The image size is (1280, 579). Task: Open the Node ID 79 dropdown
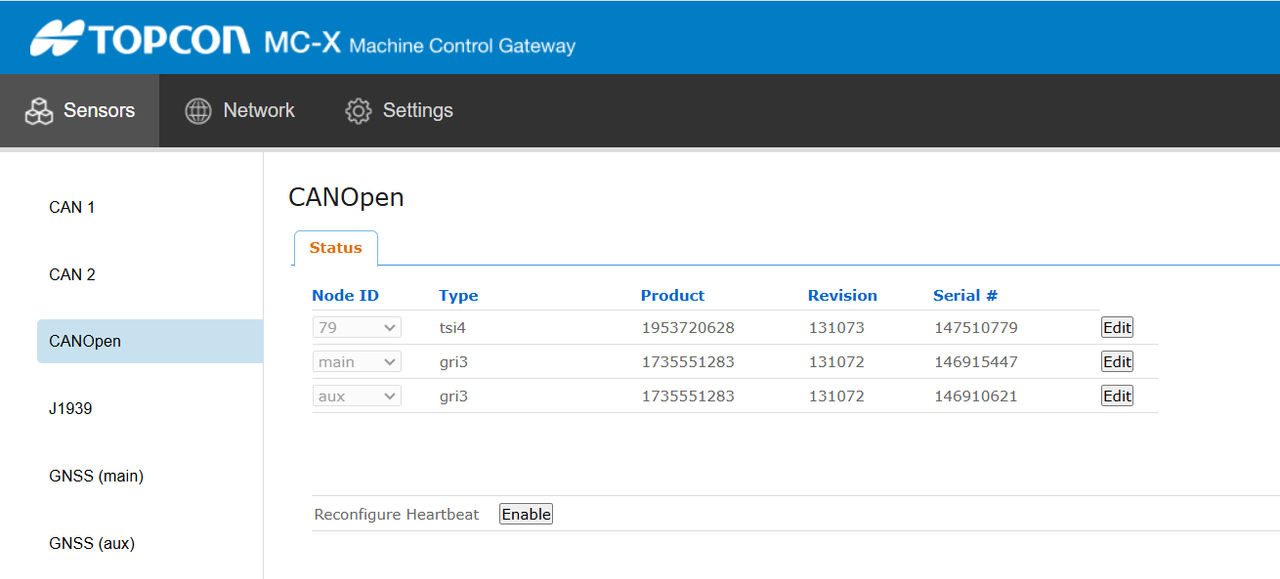coord(356,328)
